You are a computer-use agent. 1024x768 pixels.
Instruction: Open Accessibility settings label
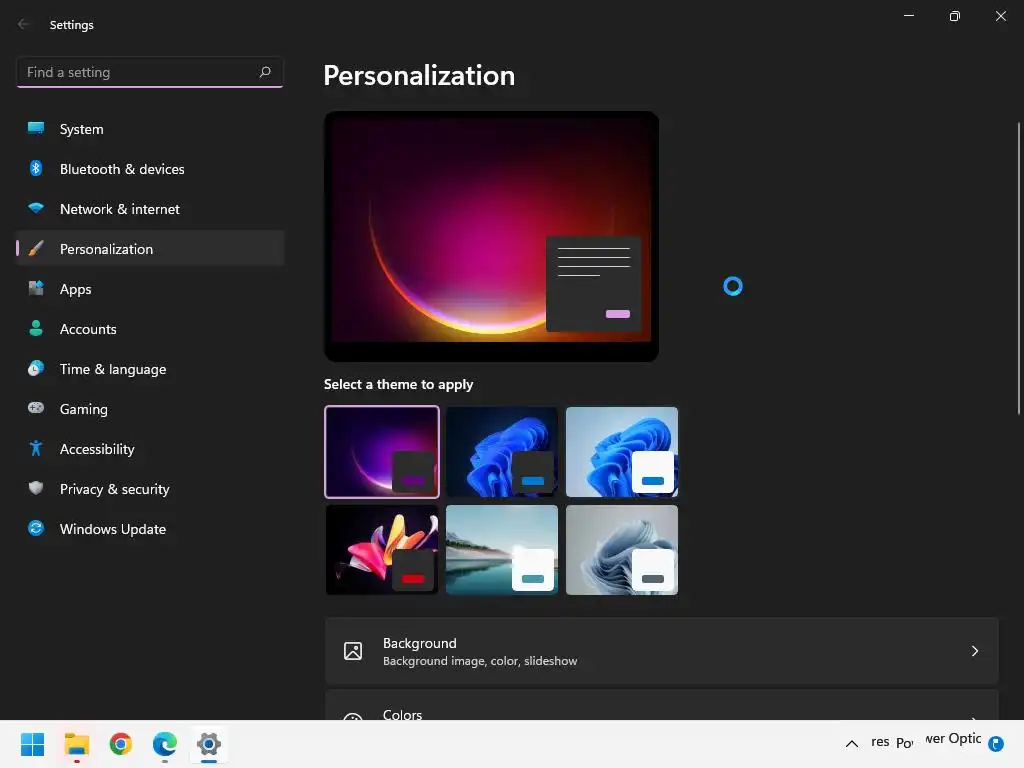[97, 449]
